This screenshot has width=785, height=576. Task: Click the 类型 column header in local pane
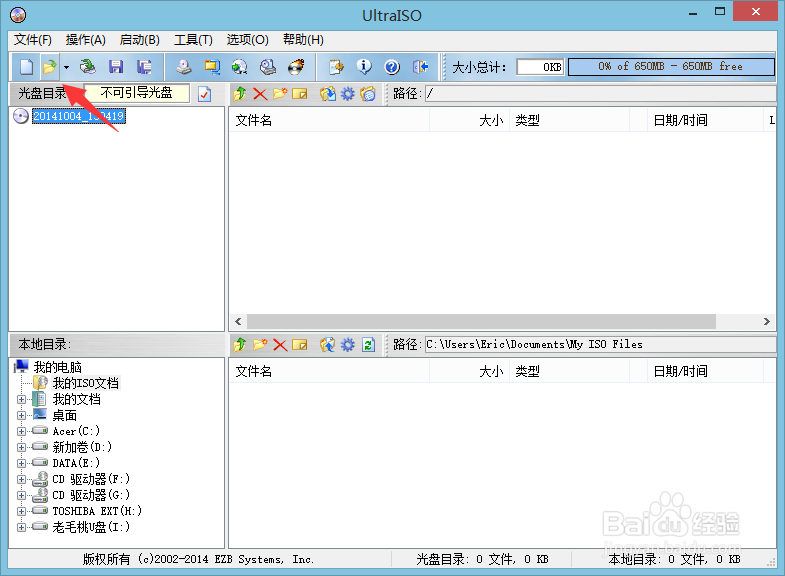569,371
